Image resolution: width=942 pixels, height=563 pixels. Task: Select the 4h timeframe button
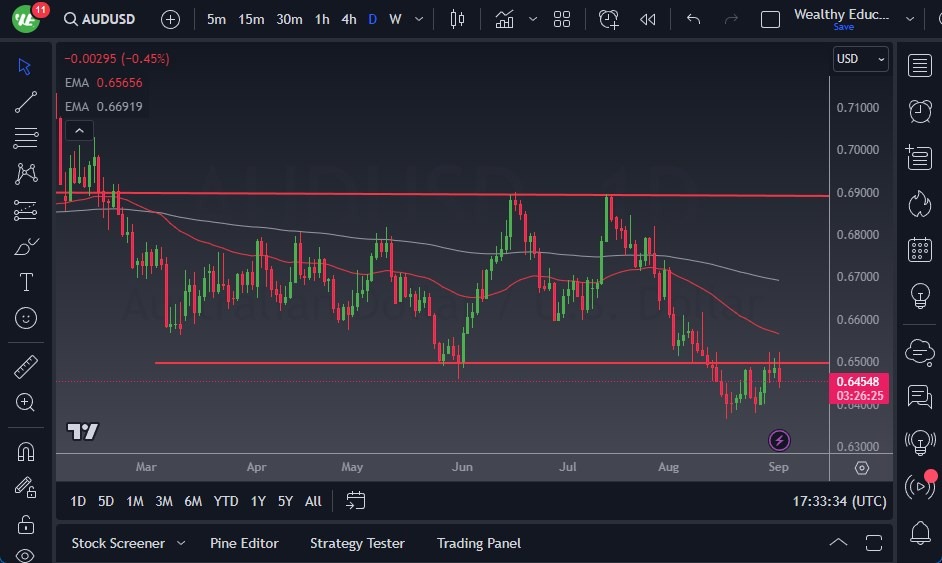tap(348, 19)
